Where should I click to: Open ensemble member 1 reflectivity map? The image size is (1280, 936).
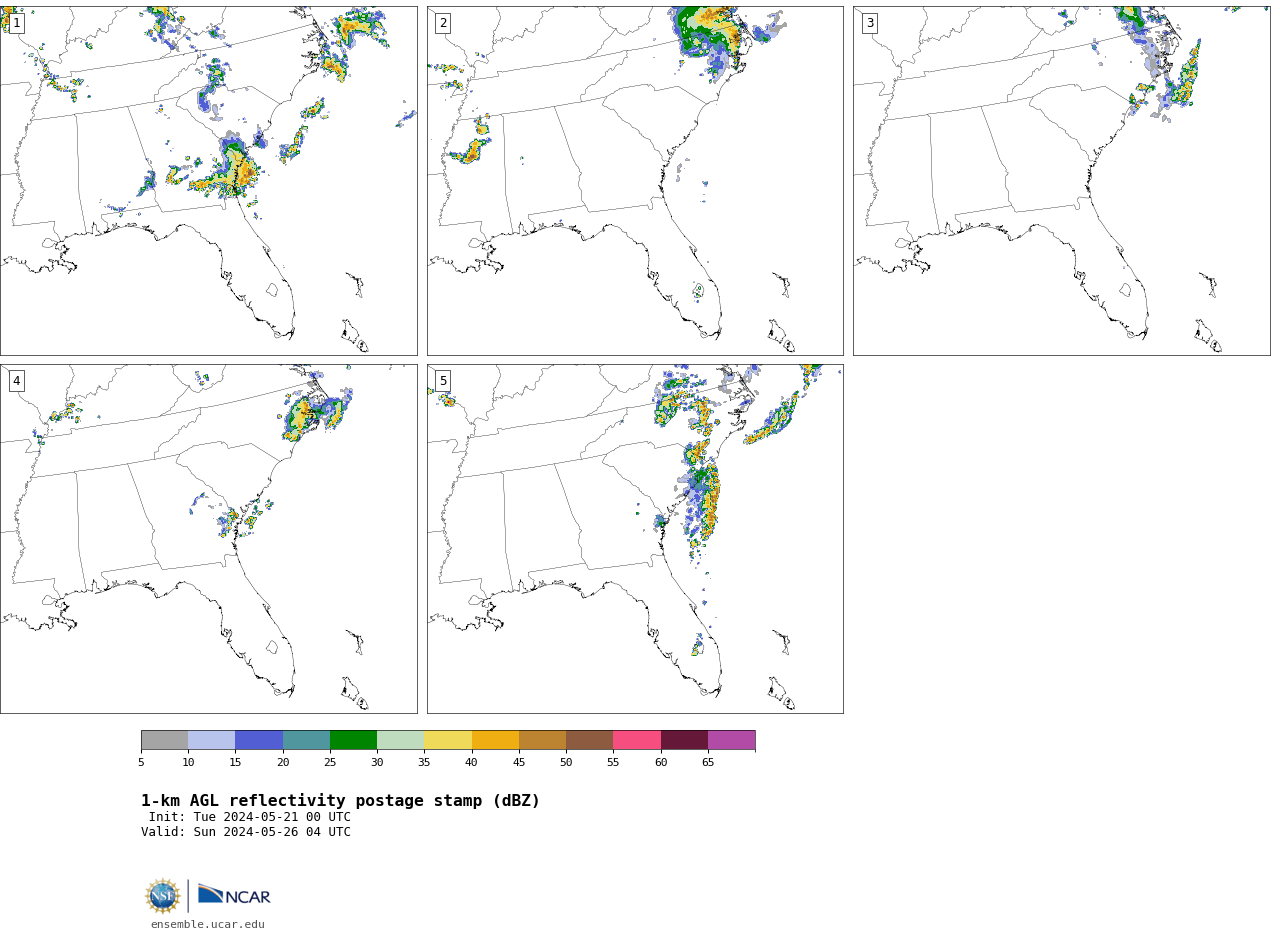pyautogui.click(x=209, y=181)
